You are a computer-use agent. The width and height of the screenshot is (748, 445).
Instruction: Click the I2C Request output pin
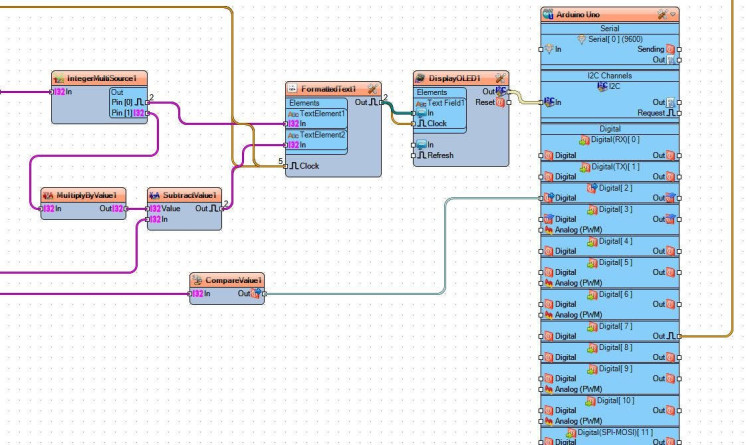pyautogui.click(x=679, y=113)
